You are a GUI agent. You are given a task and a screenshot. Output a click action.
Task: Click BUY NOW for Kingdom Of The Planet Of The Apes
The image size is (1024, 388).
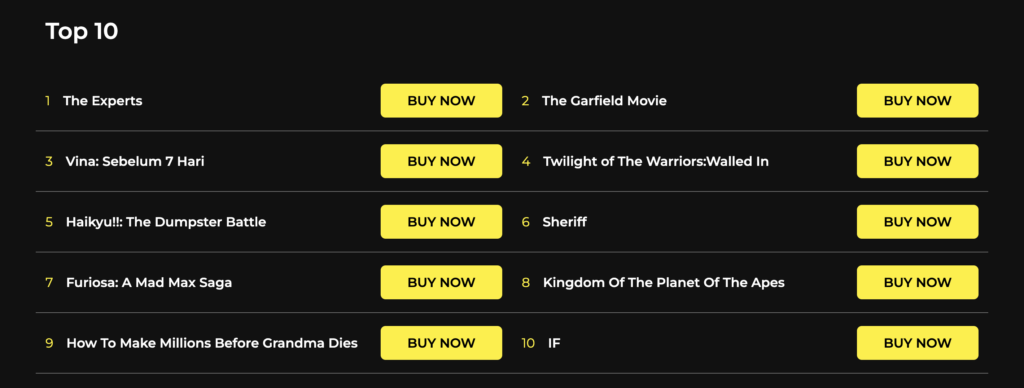tap(918, 282)
